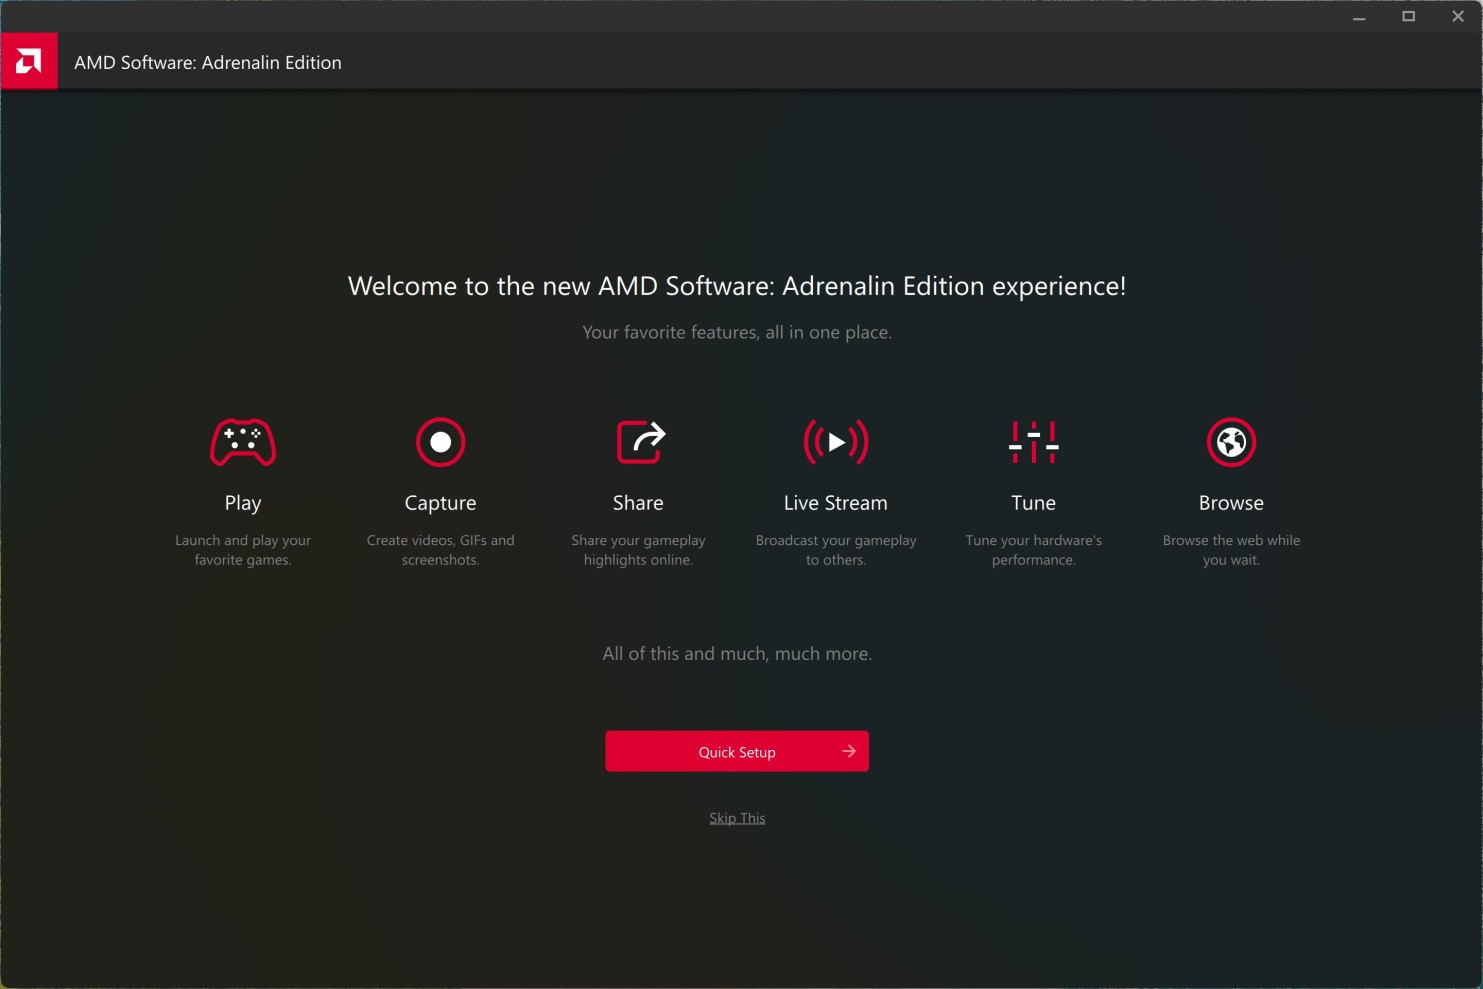
Task: Click the Capture feature label
Action: point(440,503)
